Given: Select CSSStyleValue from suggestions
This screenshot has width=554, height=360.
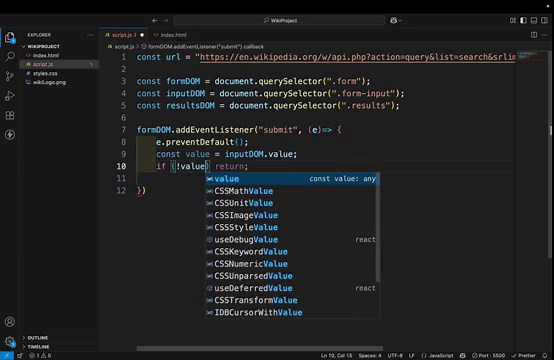Looking at the screenshot, I should (292, 227).
